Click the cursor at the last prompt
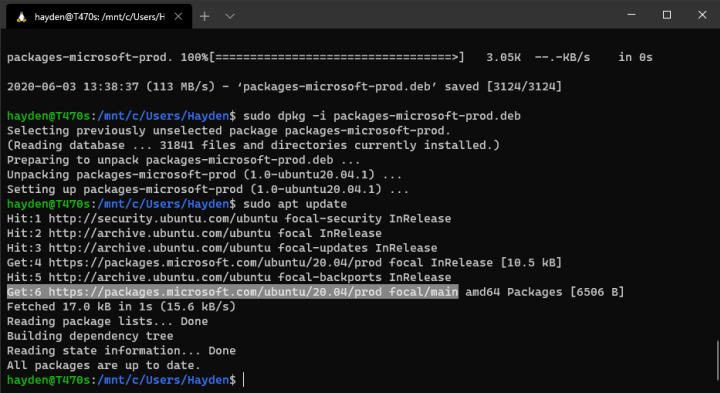 [244, 380]
